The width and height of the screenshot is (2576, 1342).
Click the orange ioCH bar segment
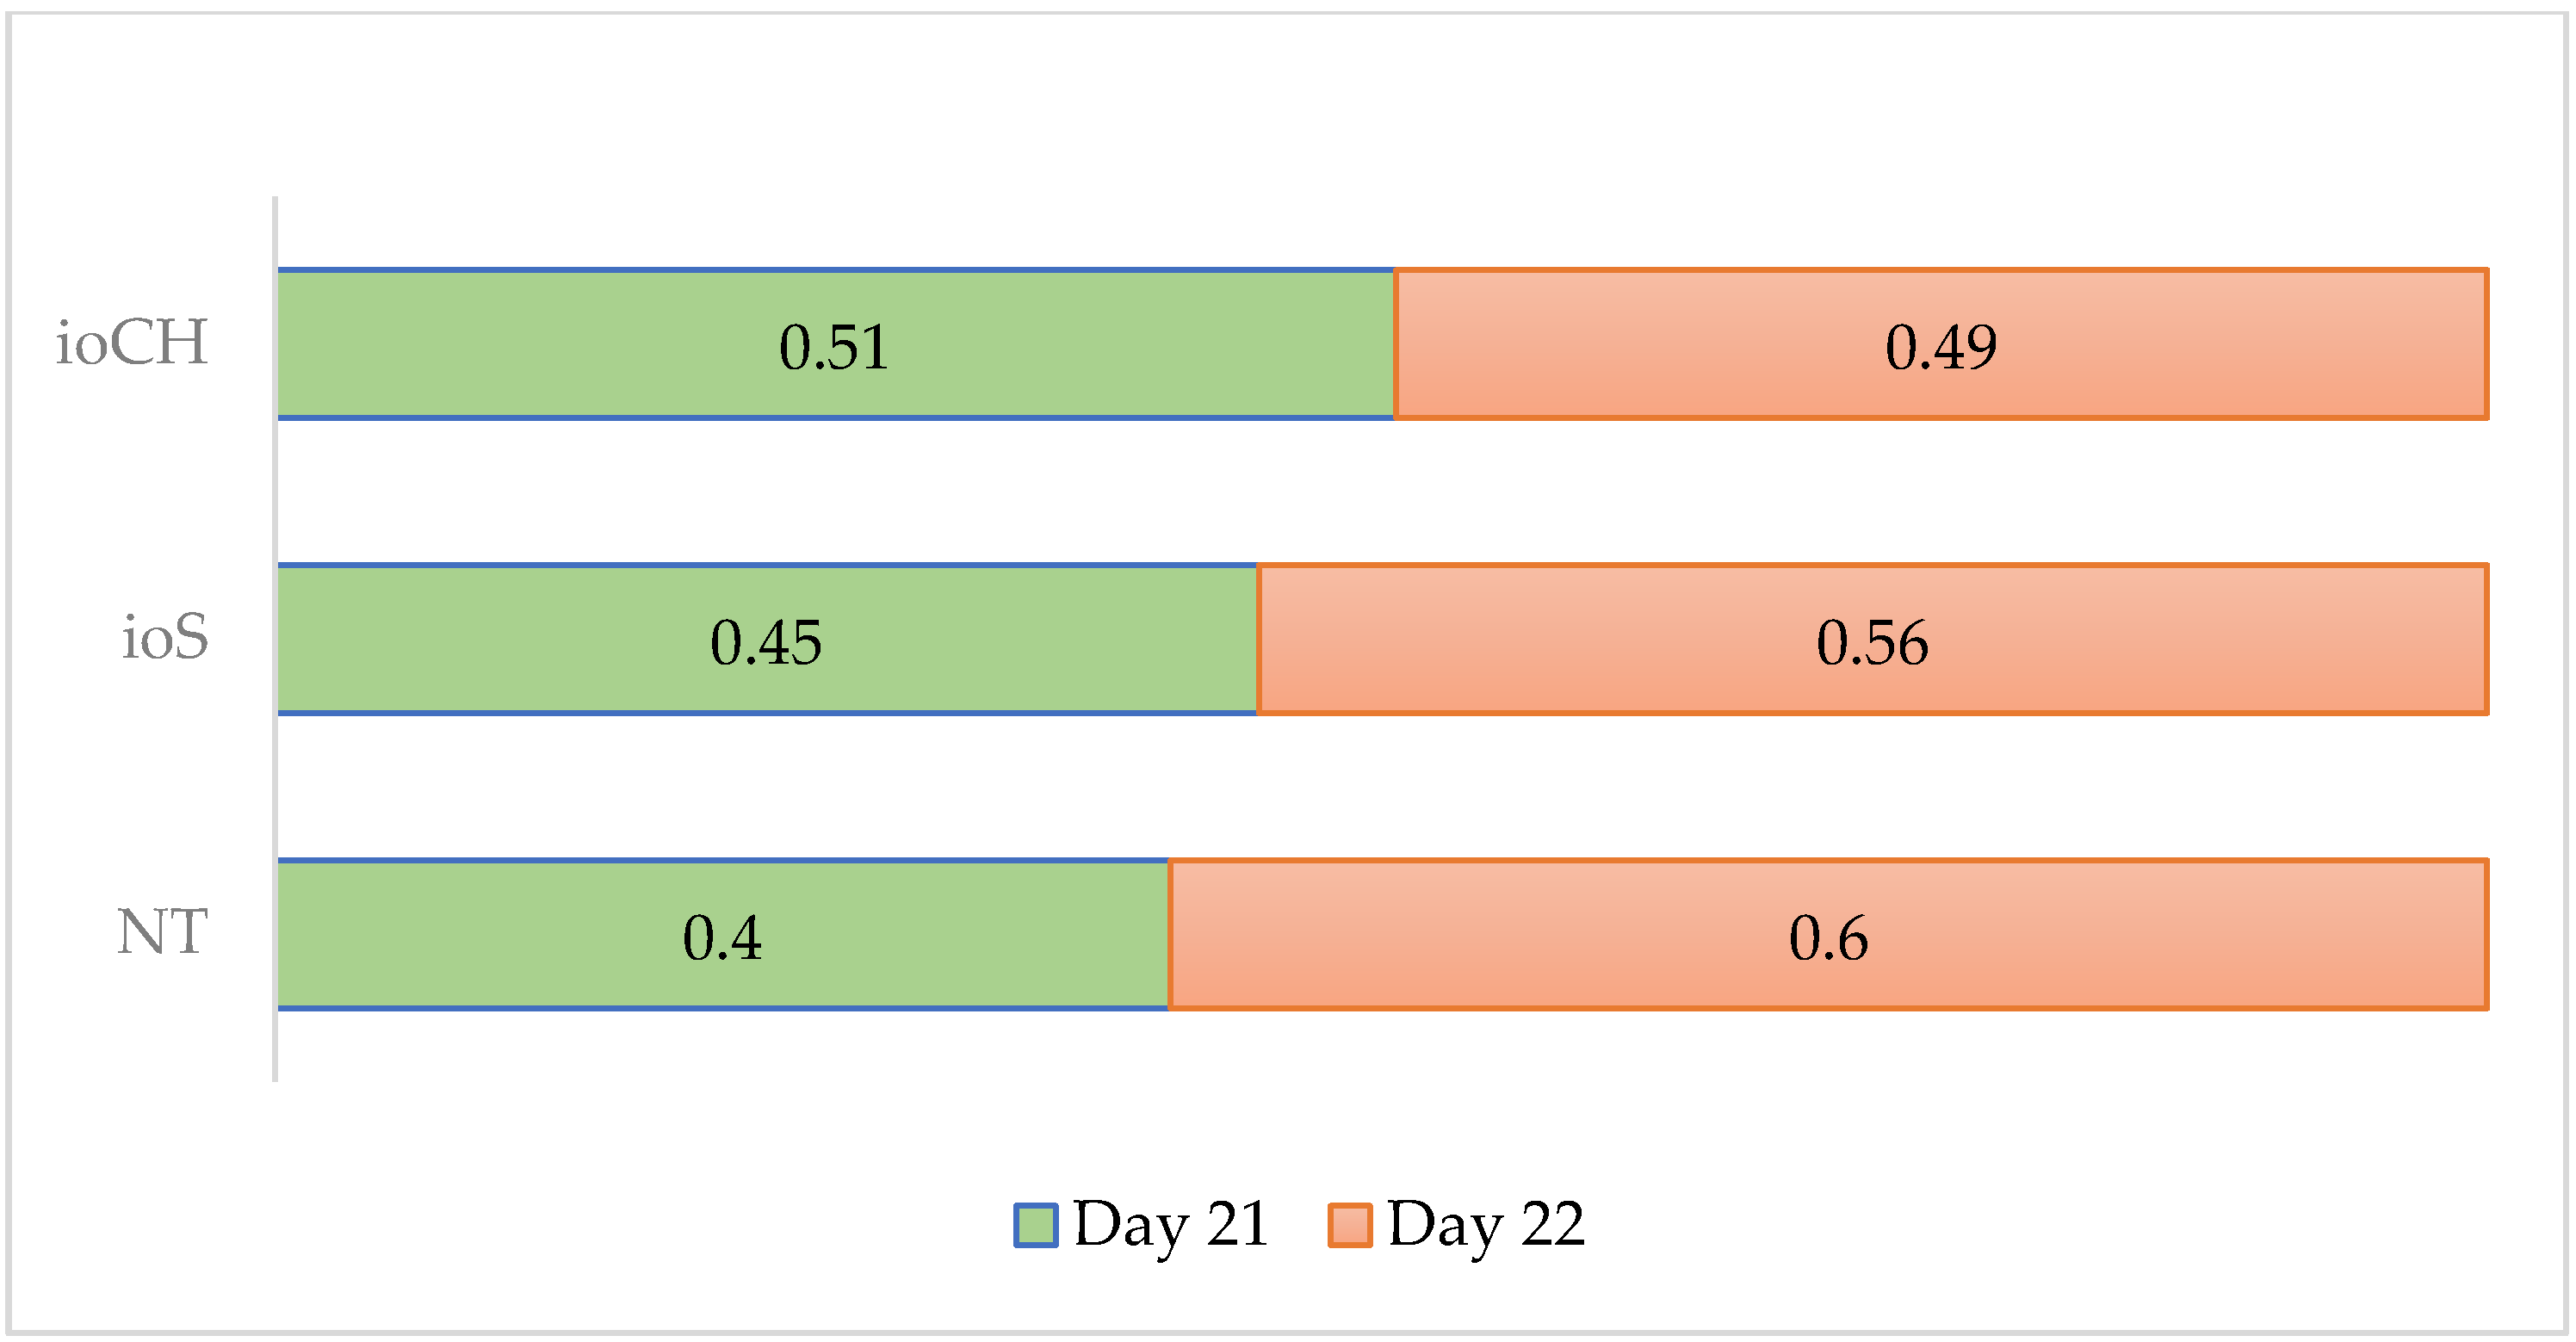(2200, 343)
